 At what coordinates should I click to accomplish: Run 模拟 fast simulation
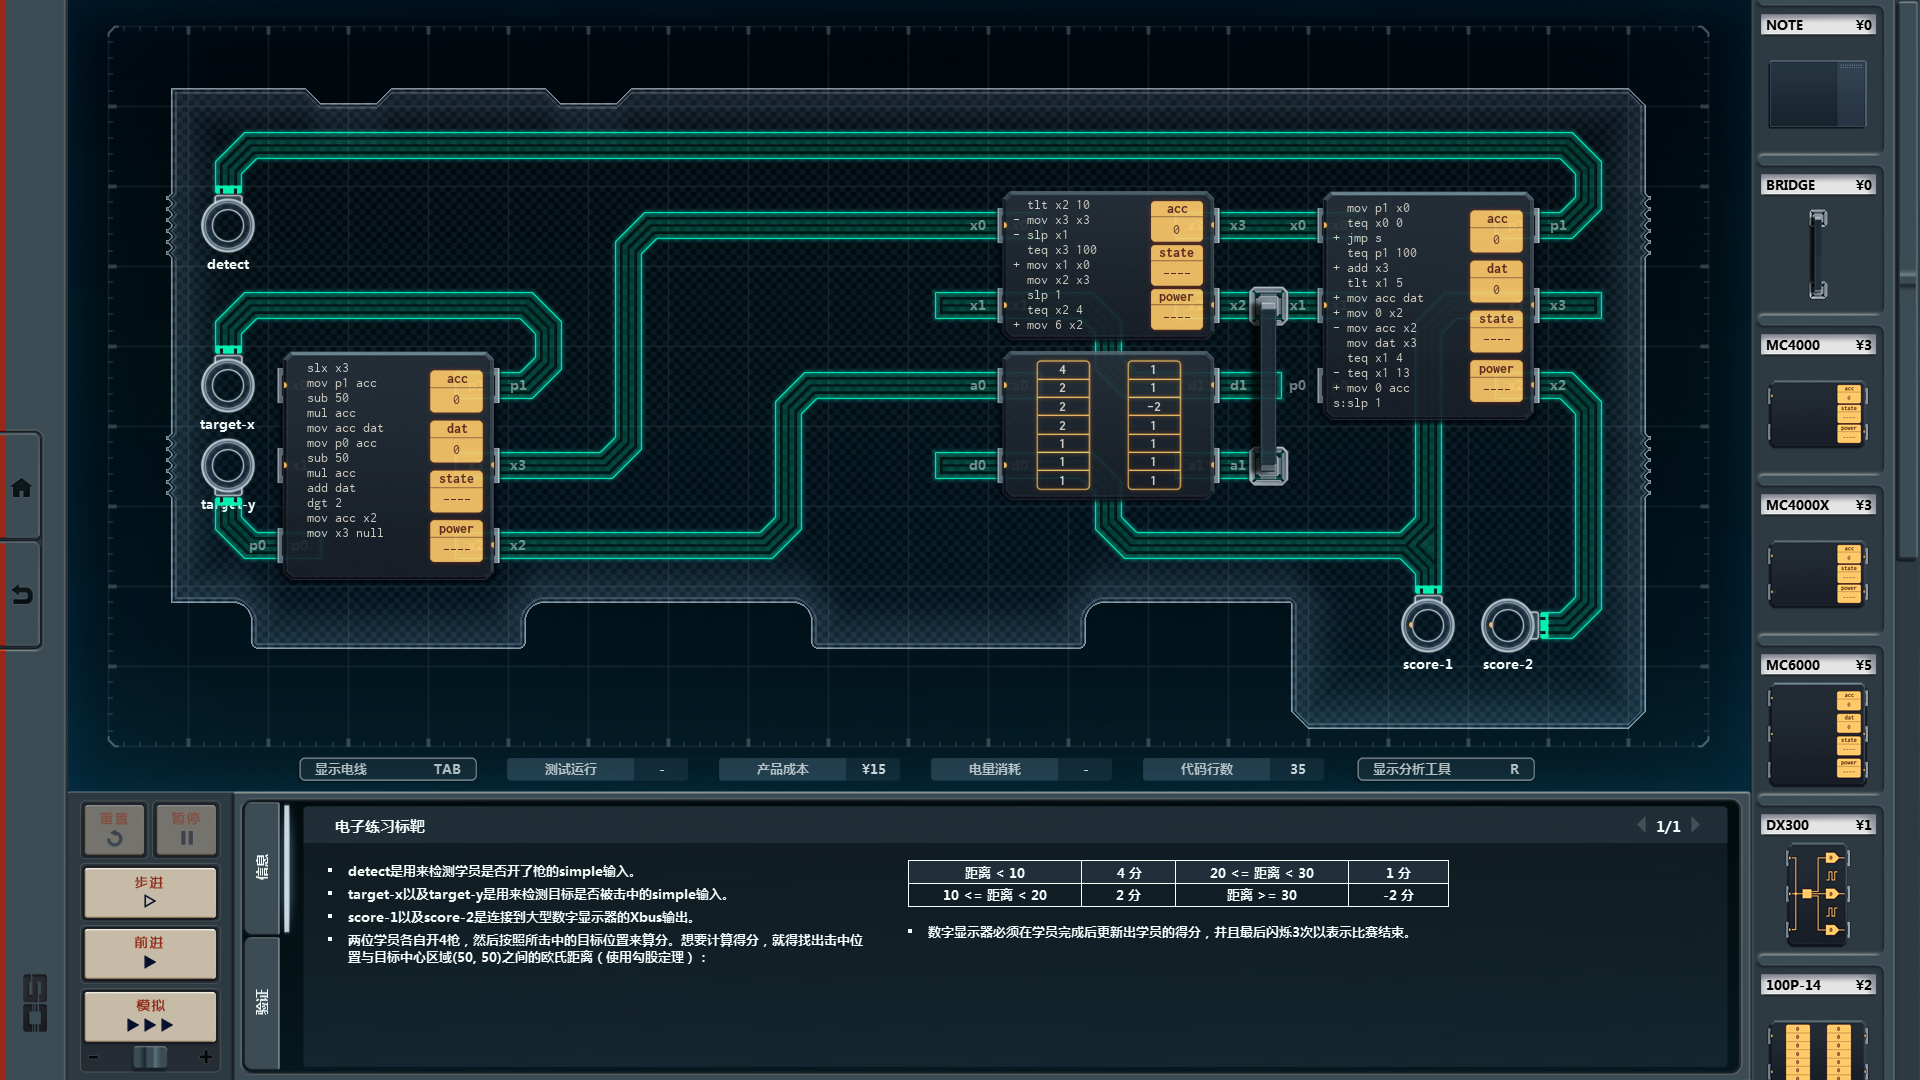tap(150, 1016)
